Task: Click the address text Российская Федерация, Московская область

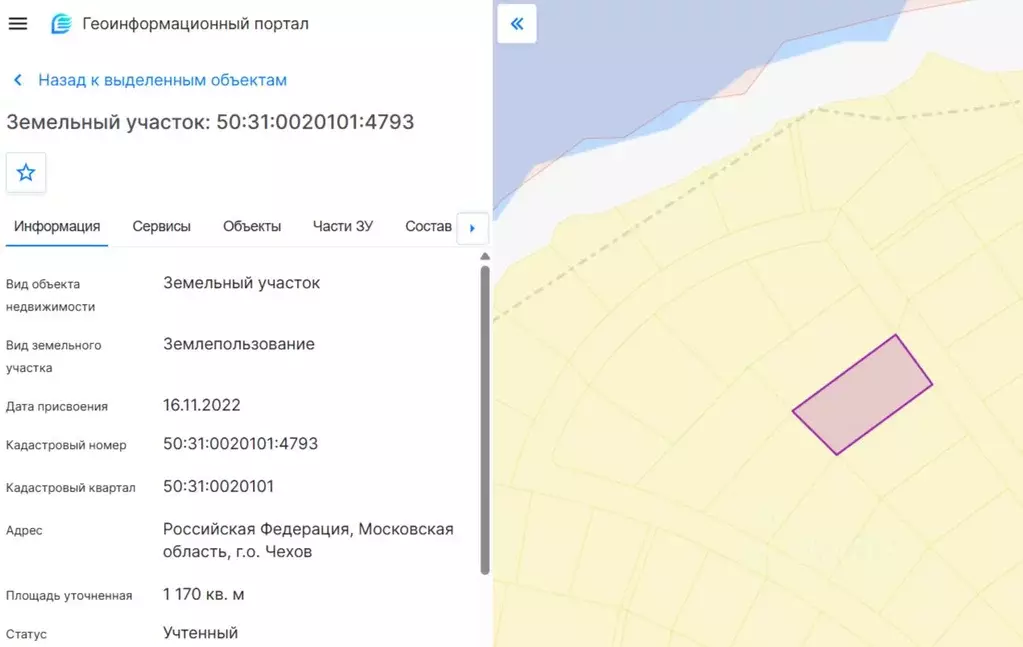Action: (x=308, y=540)
